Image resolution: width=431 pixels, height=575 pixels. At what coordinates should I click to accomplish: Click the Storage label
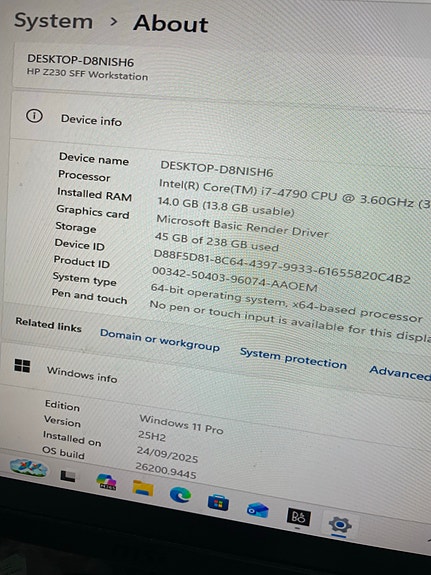click(x=76, y=227)
